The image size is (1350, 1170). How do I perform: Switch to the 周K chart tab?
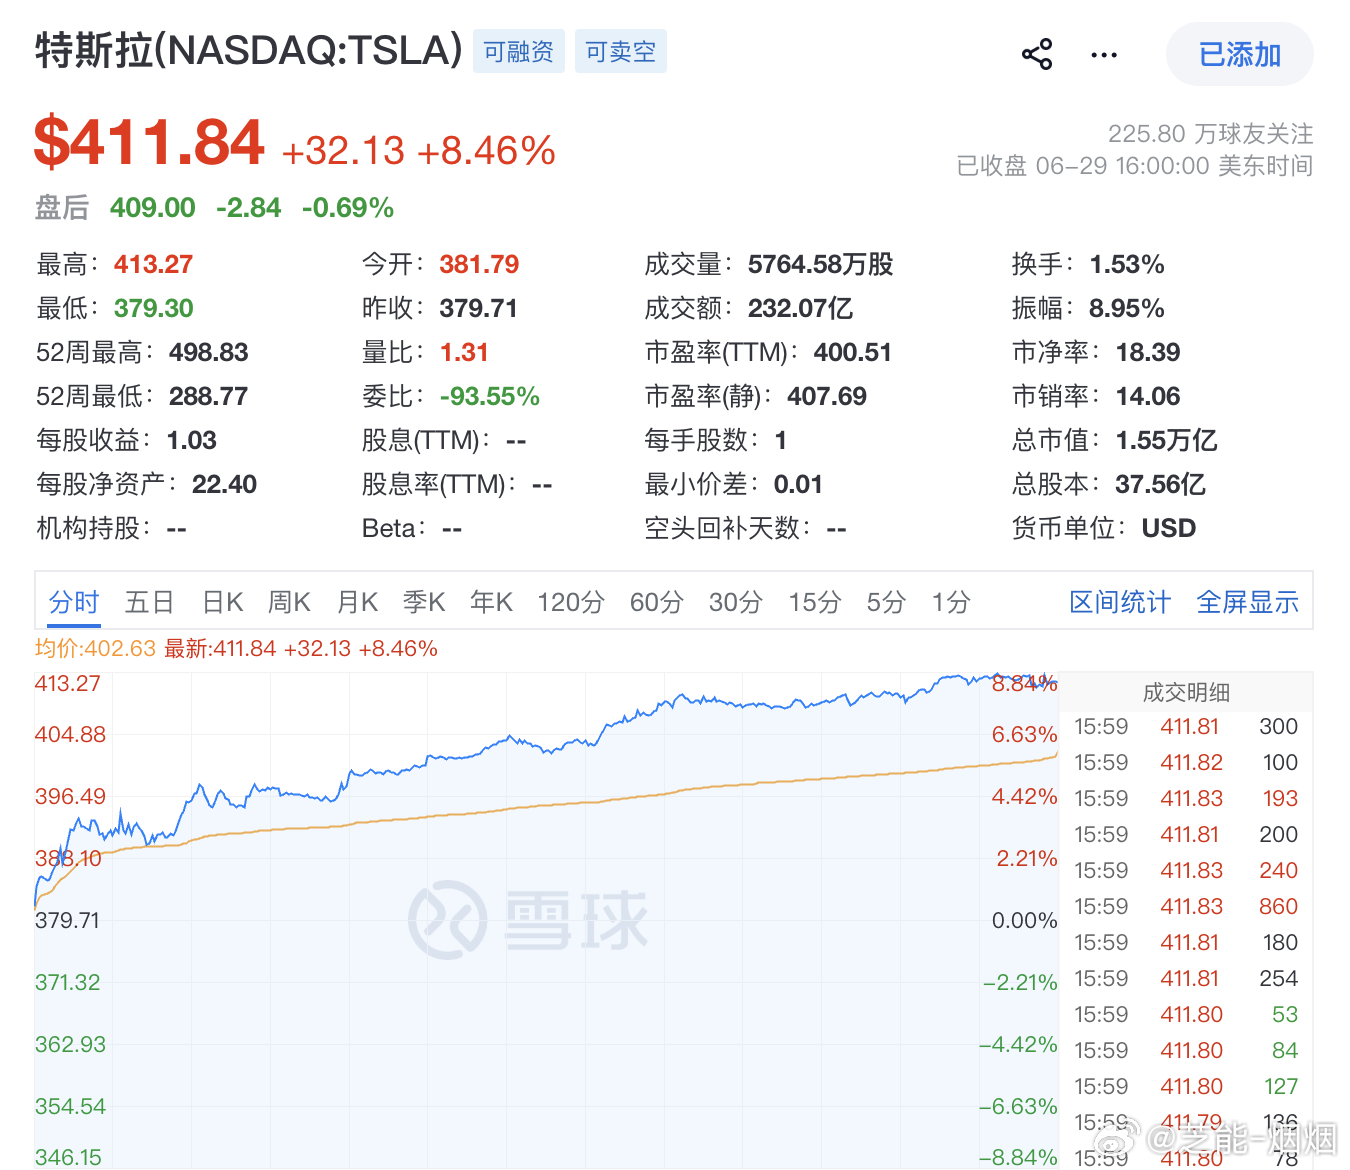click(289, 602)
